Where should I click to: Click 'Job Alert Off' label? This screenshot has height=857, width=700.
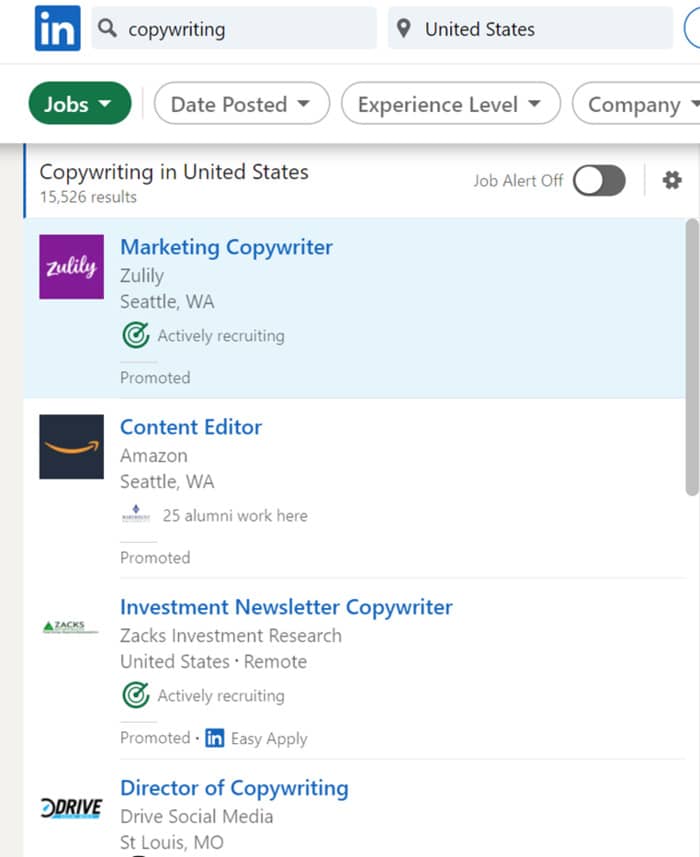(517, 180)
